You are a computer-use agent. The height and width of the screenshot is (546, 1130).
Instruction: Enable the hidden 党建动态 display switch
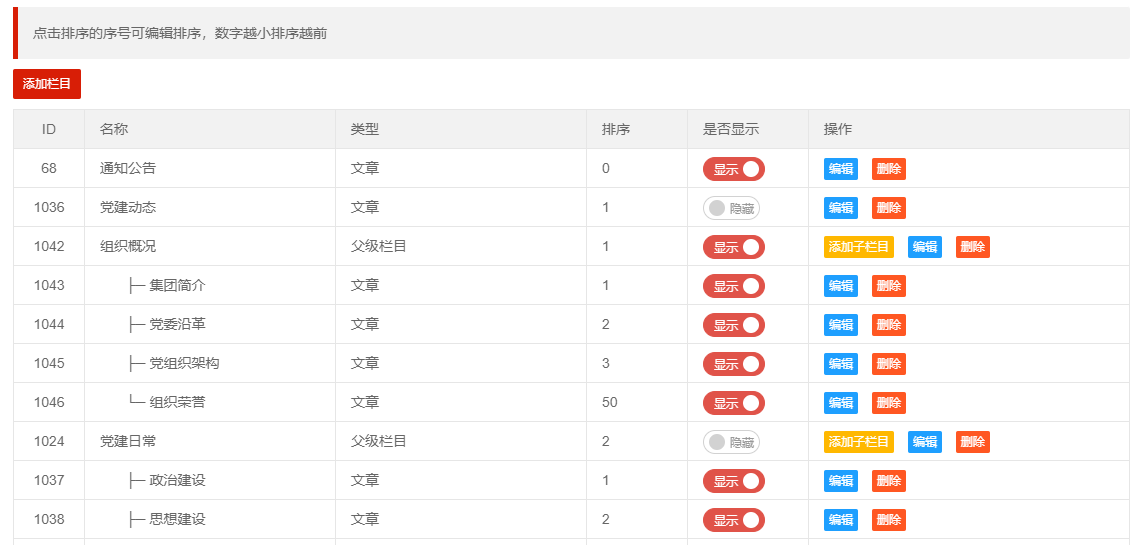(x=731, y=208)
